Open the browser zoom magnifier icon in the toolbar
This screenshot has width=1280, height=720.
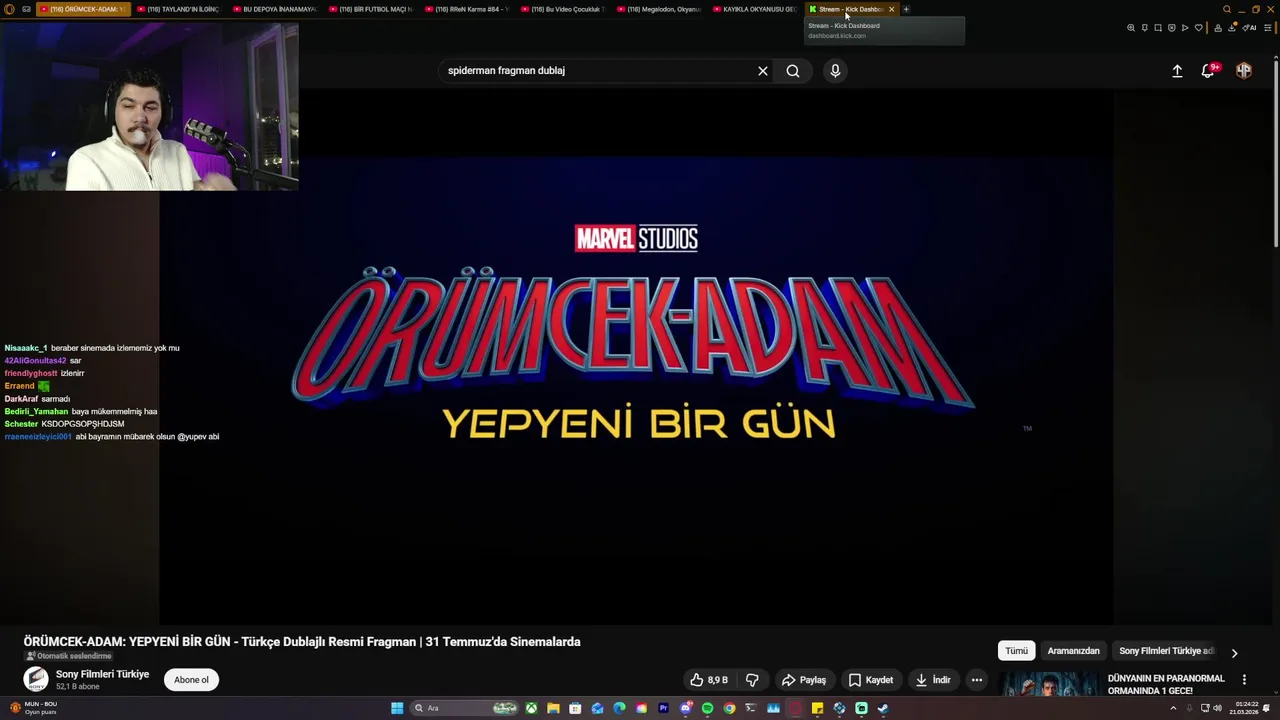tap(1131, 28)
